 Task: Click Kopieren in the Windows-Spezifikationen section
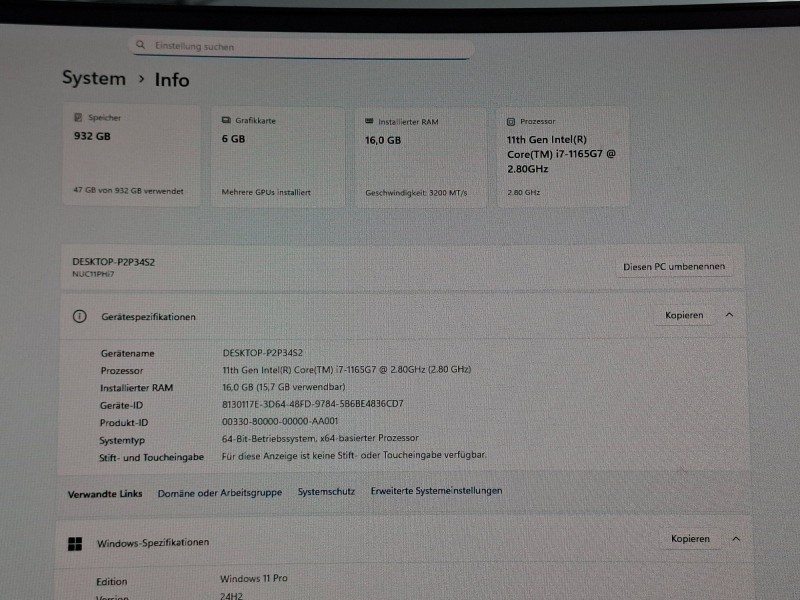tap(690, 538)
